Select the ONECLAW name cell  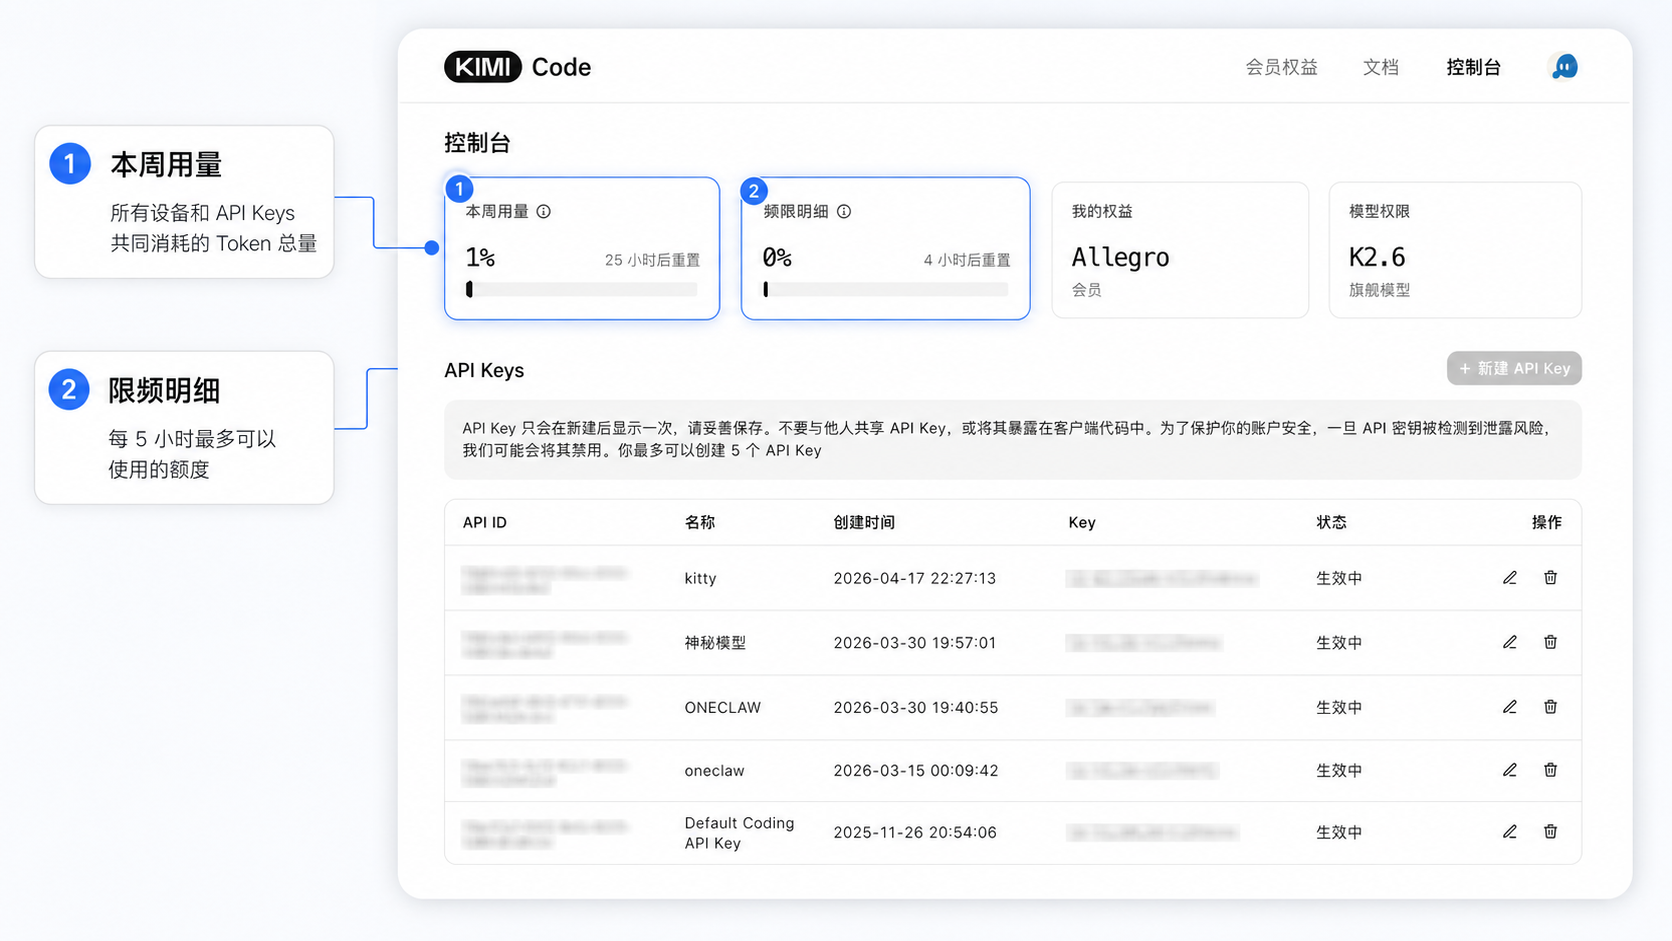pyautogui.click(x=723, y=707)
